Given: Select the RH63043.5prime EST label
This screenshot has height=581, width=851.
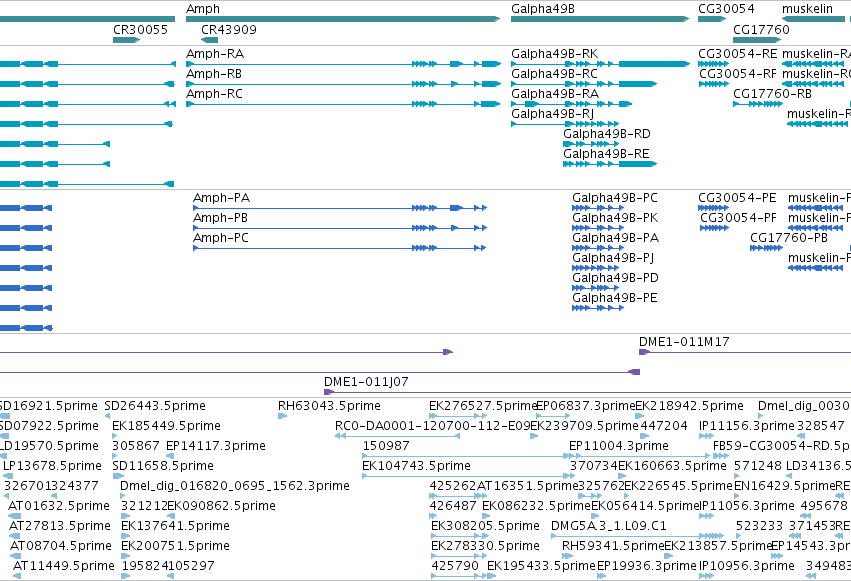Looking at the screenshot, I should 329,406.
